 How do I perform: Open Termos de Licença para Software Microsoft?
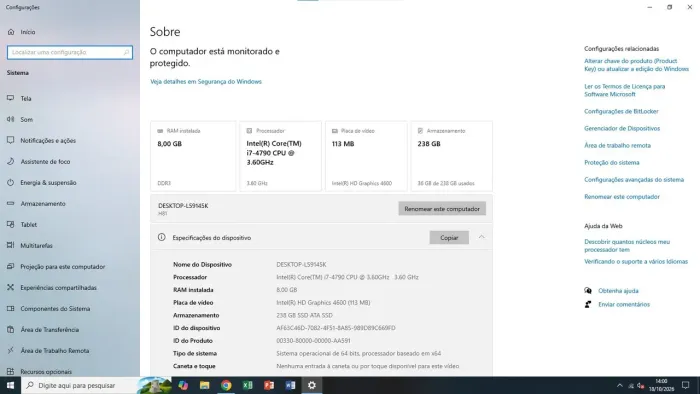point(625,90)
